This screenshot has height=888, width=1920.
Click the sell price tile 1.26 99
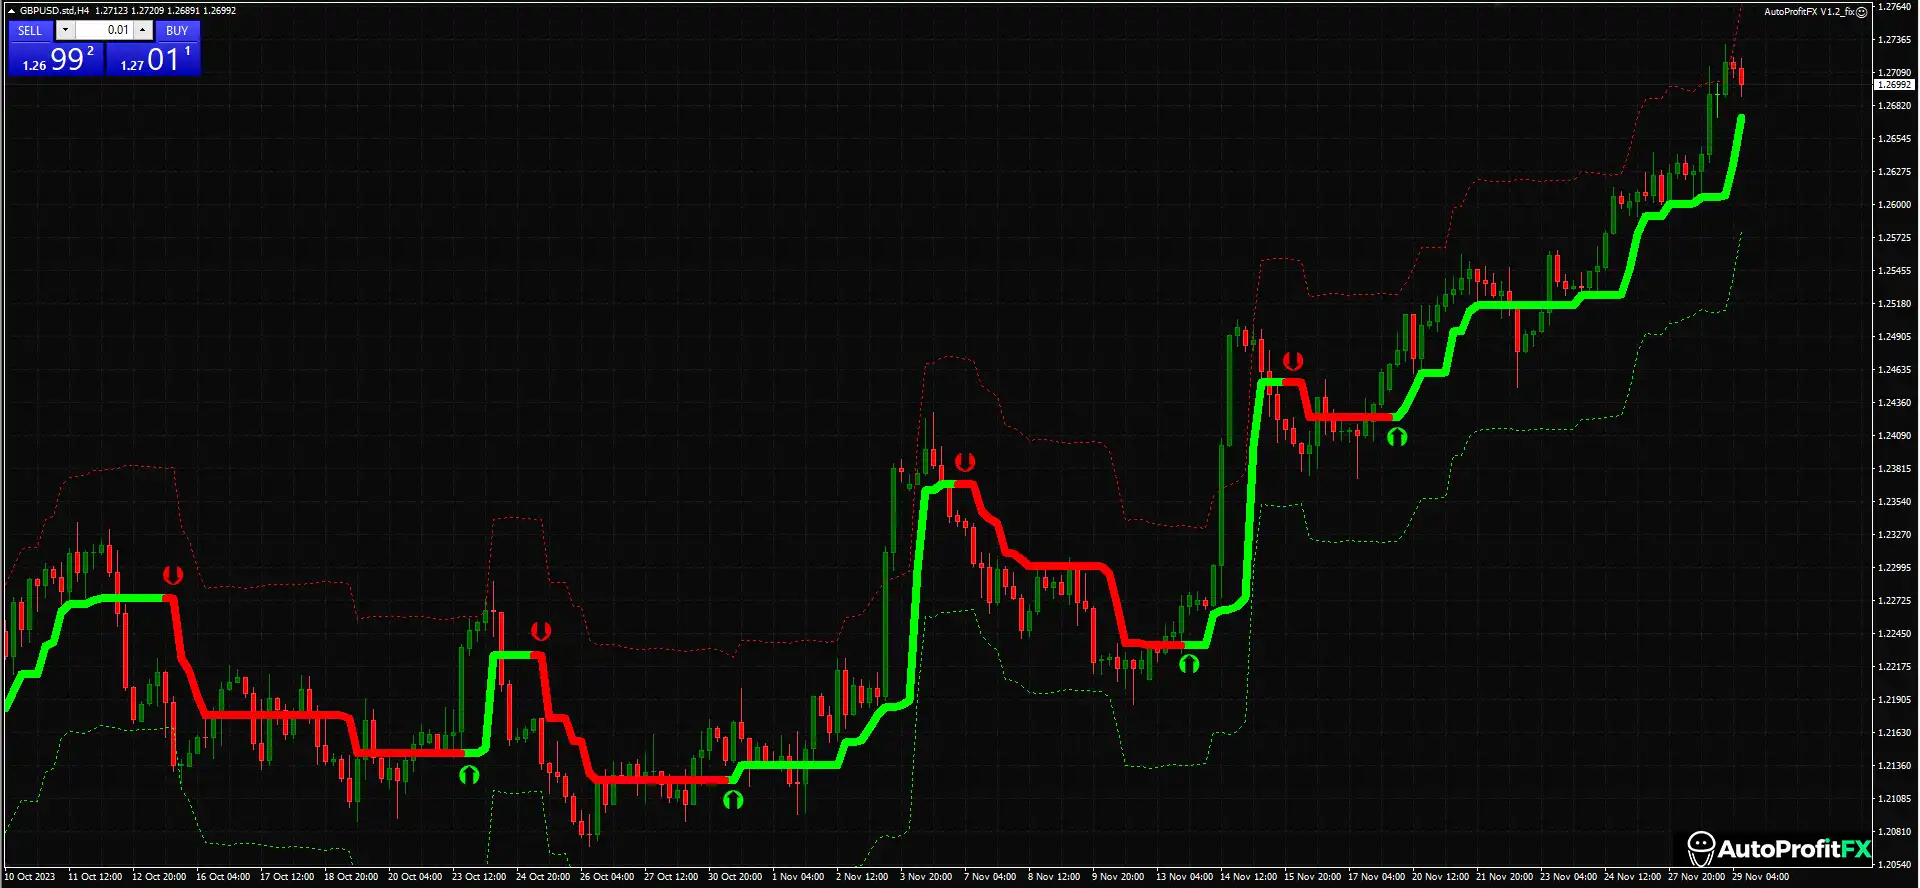tap(55, 59)
